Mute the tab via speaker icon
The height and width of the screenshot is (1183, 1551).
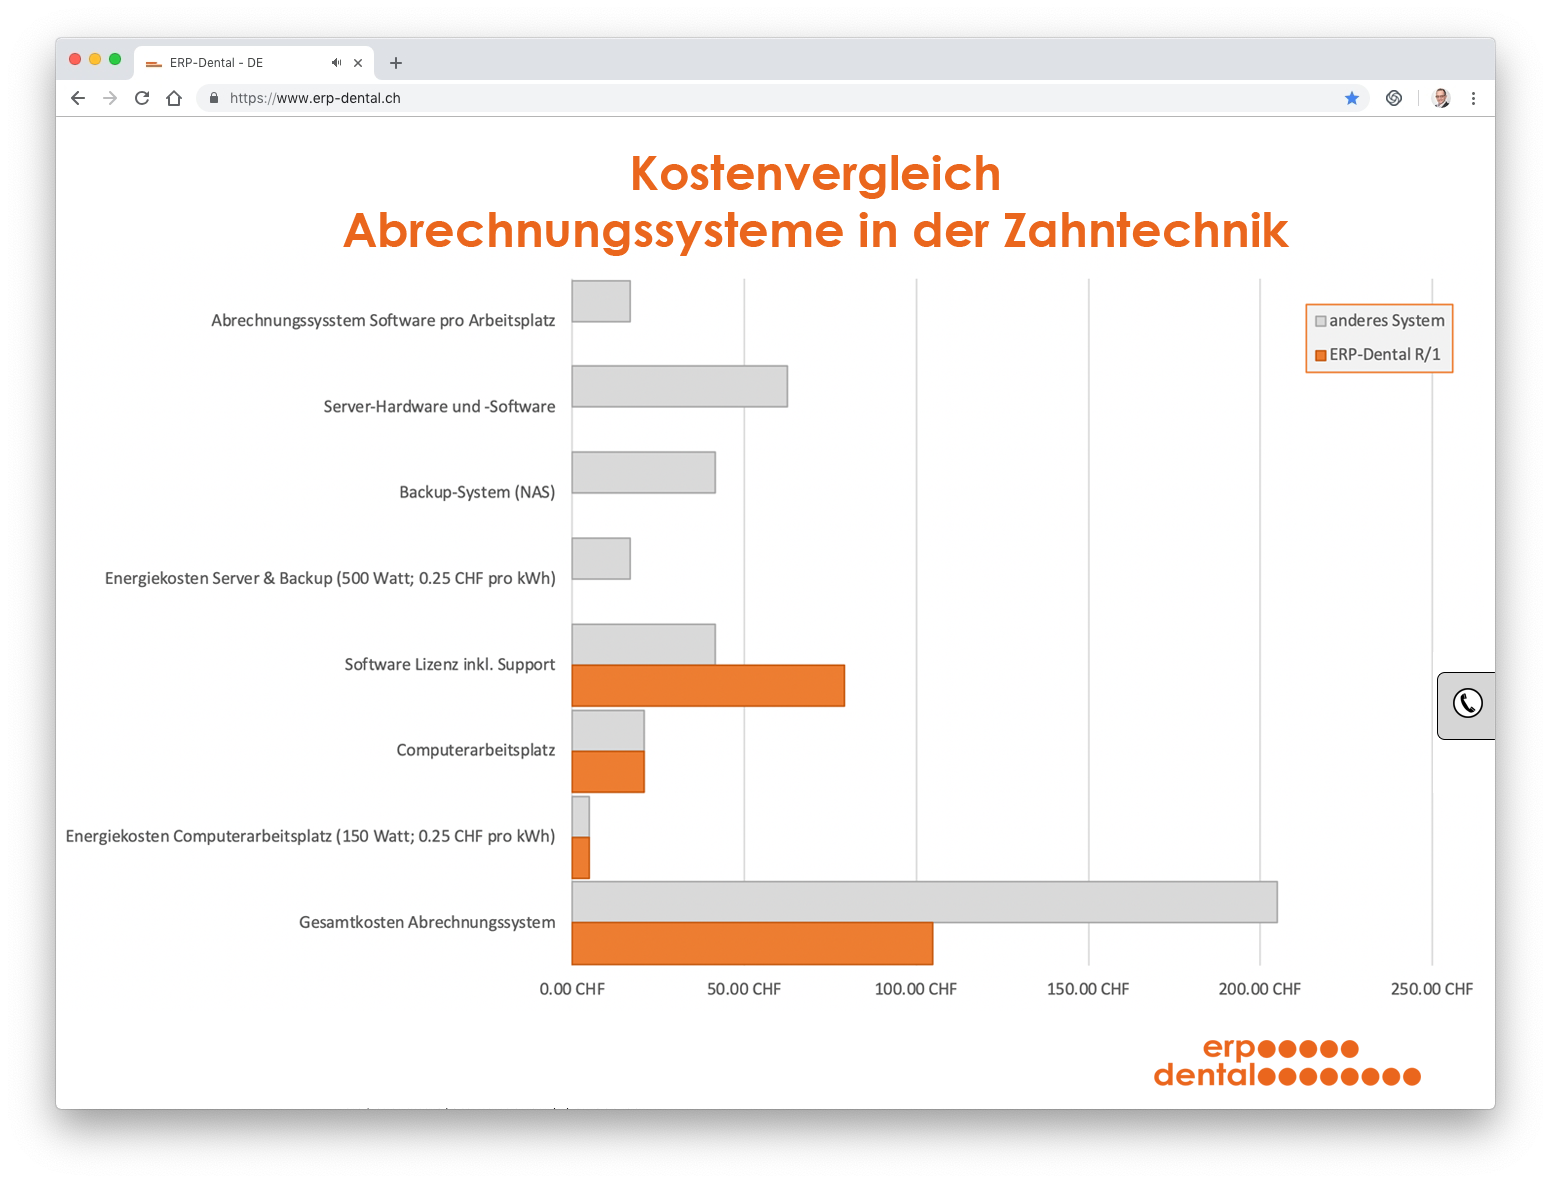(x=336, y=62)
